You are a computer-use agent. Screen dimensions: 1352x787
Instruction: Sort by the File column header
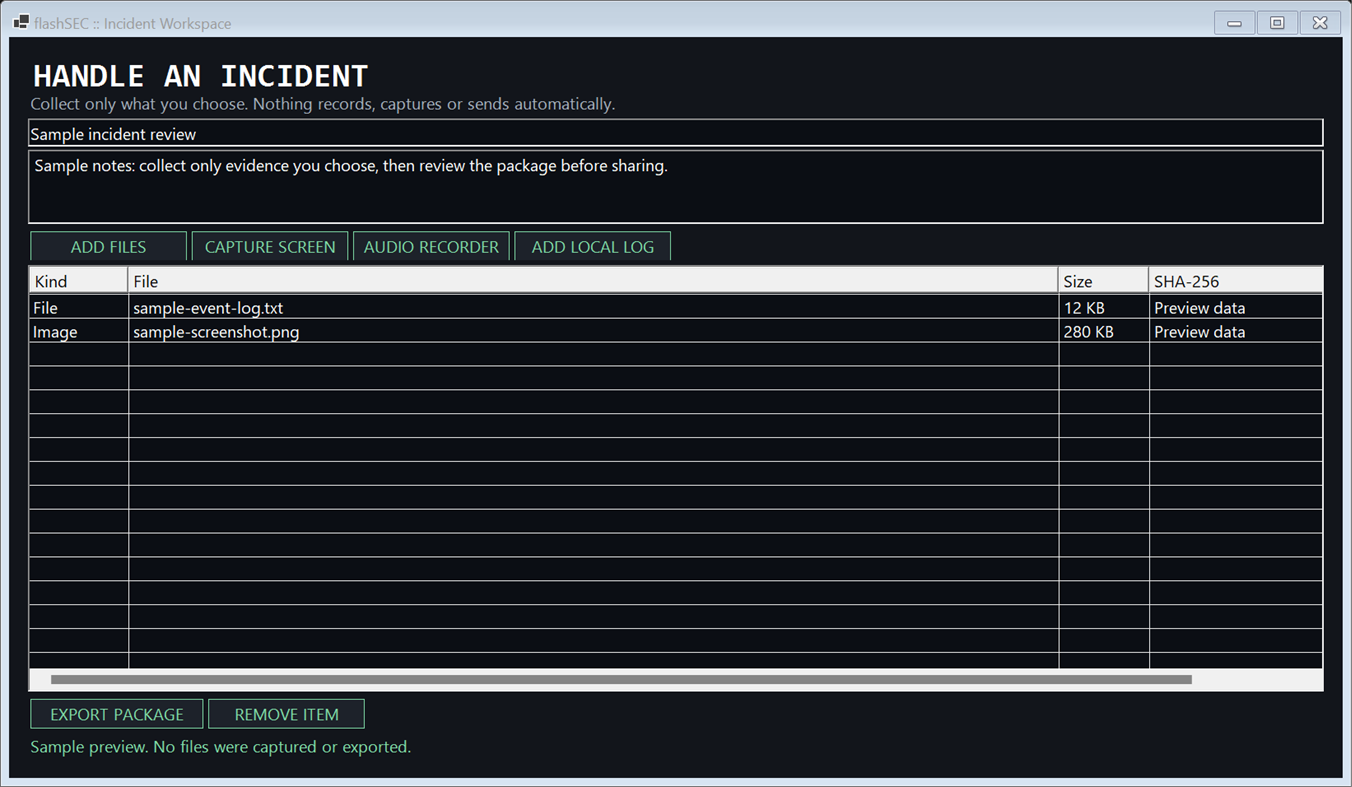click(x=593, y=281)
